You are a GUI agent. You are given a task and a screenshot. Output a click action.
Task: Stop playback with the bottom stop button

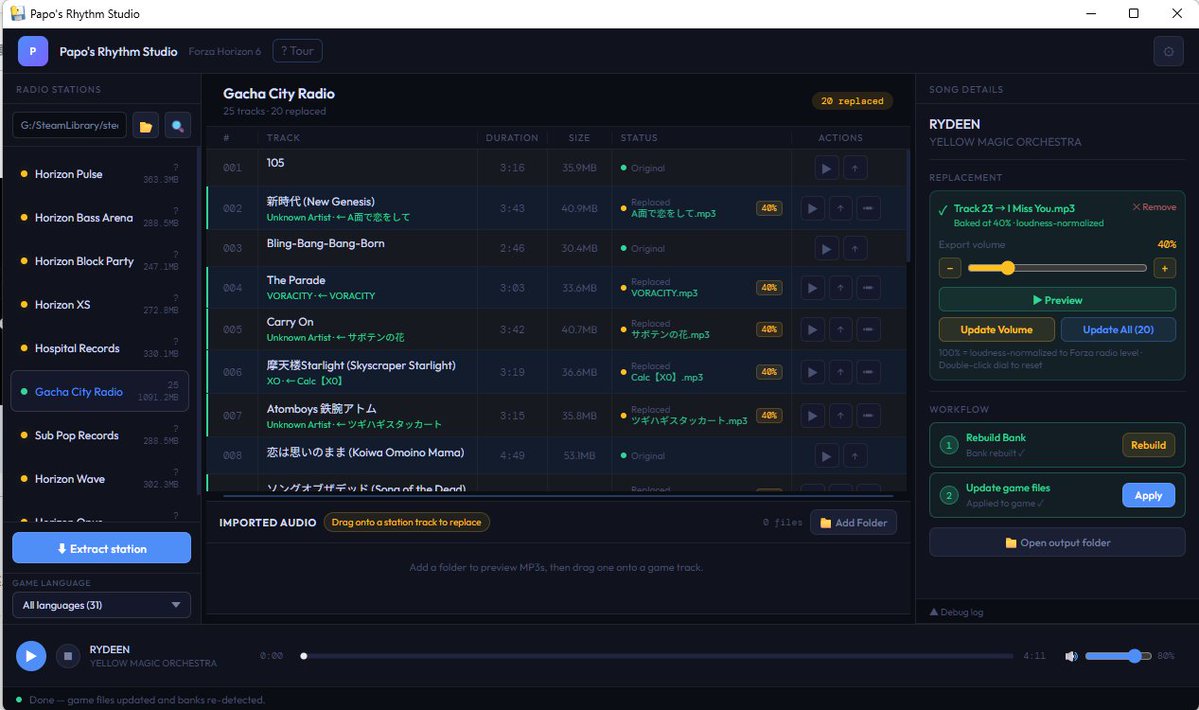(x=68, y=656)
